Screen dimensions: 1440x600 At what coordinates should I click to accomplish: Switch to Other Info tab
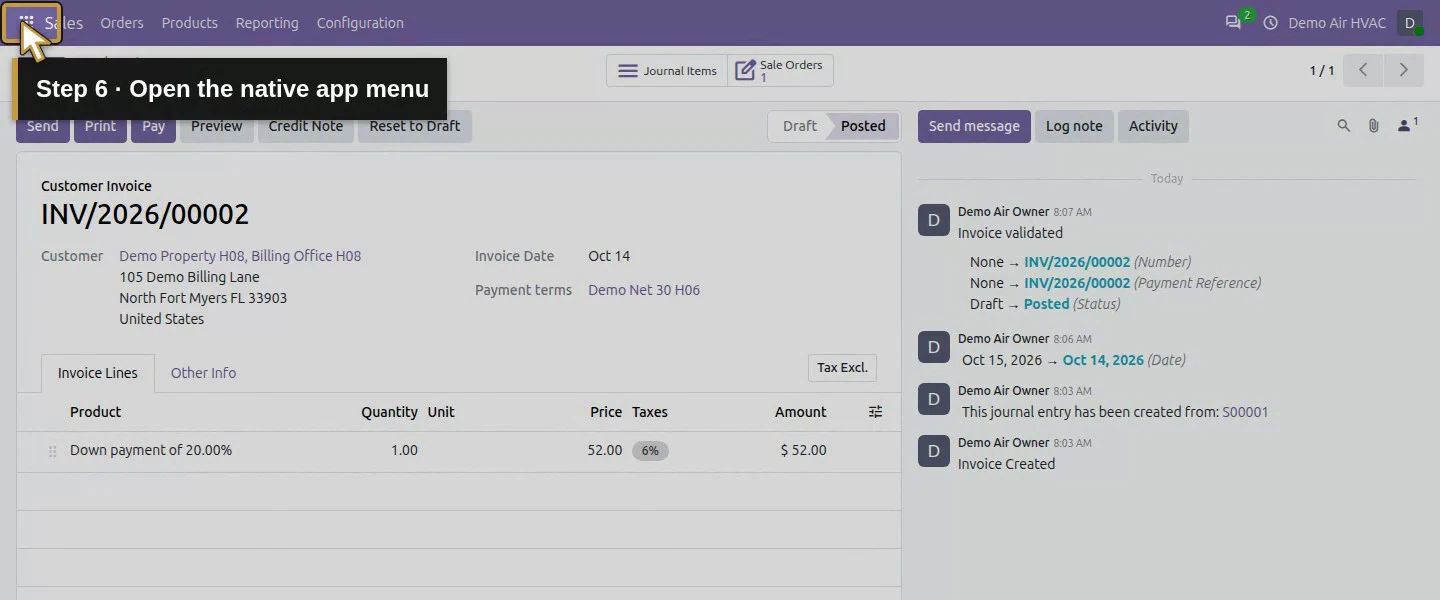(203, 373)
